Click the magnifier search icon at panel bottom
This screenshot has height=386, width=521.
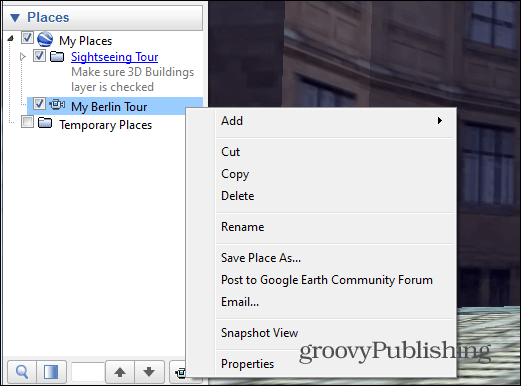22,372
